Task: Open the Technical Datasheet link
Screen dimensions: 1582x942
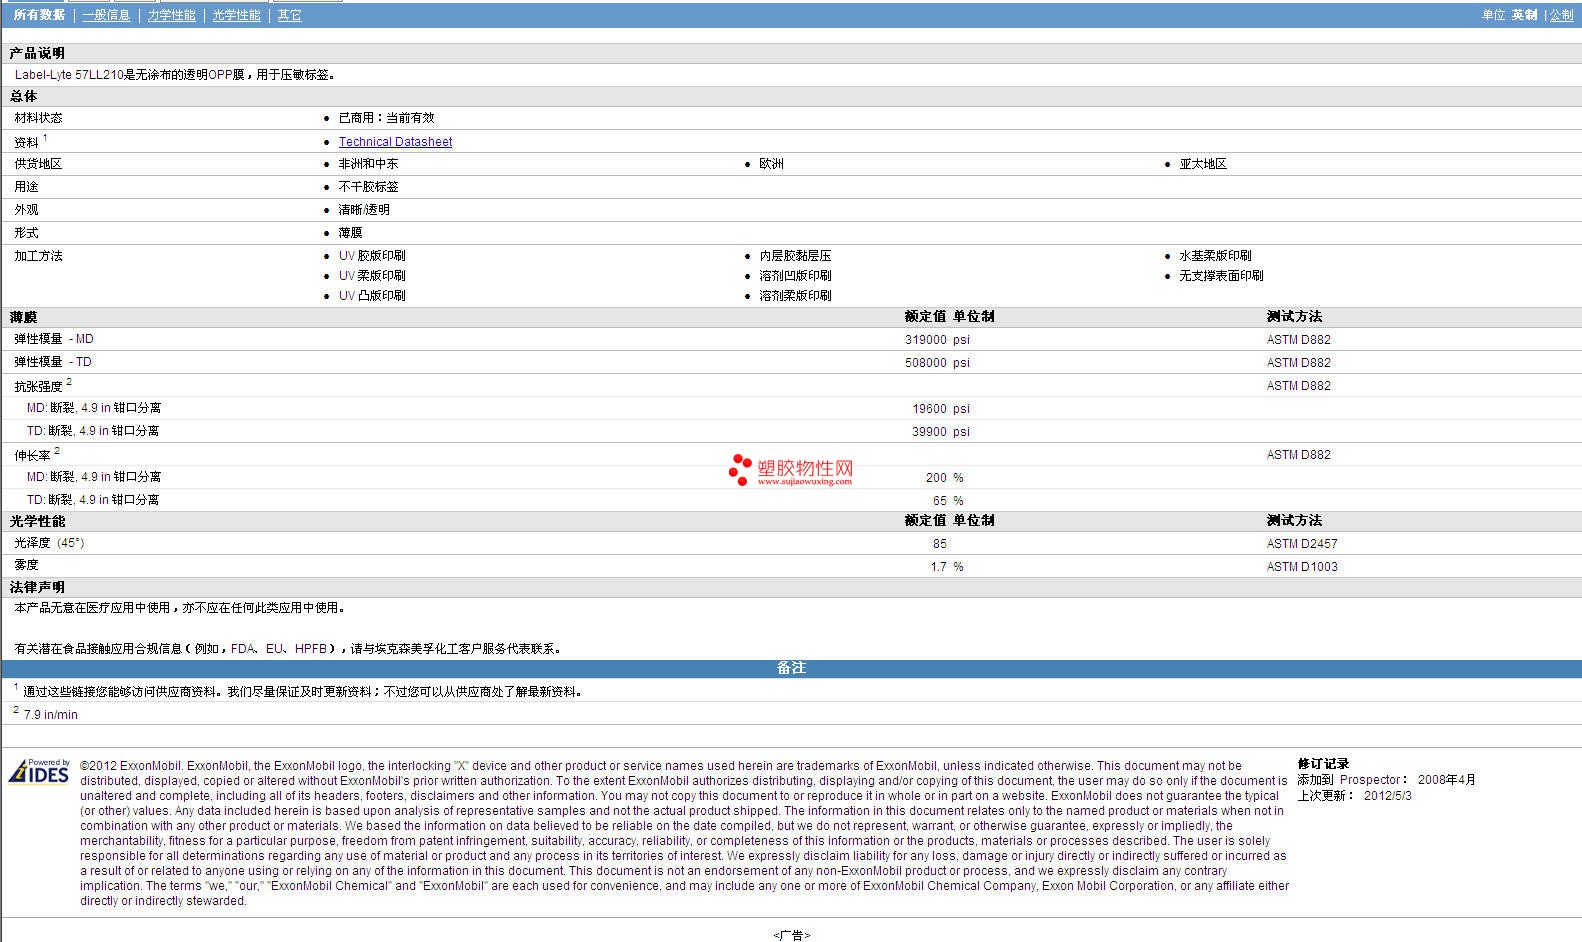Action: 395,142
